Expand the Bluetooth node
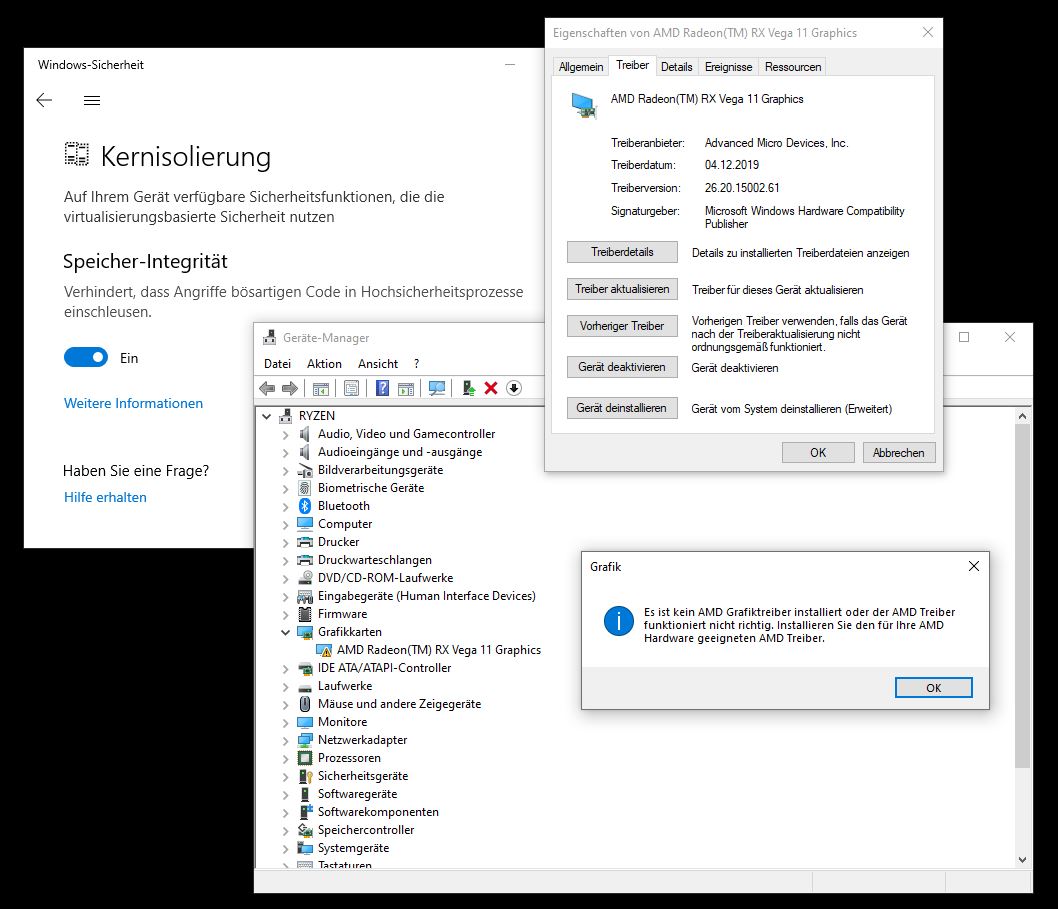The height and width of the screenshot is (909, 1058). [x=285, y=507]
